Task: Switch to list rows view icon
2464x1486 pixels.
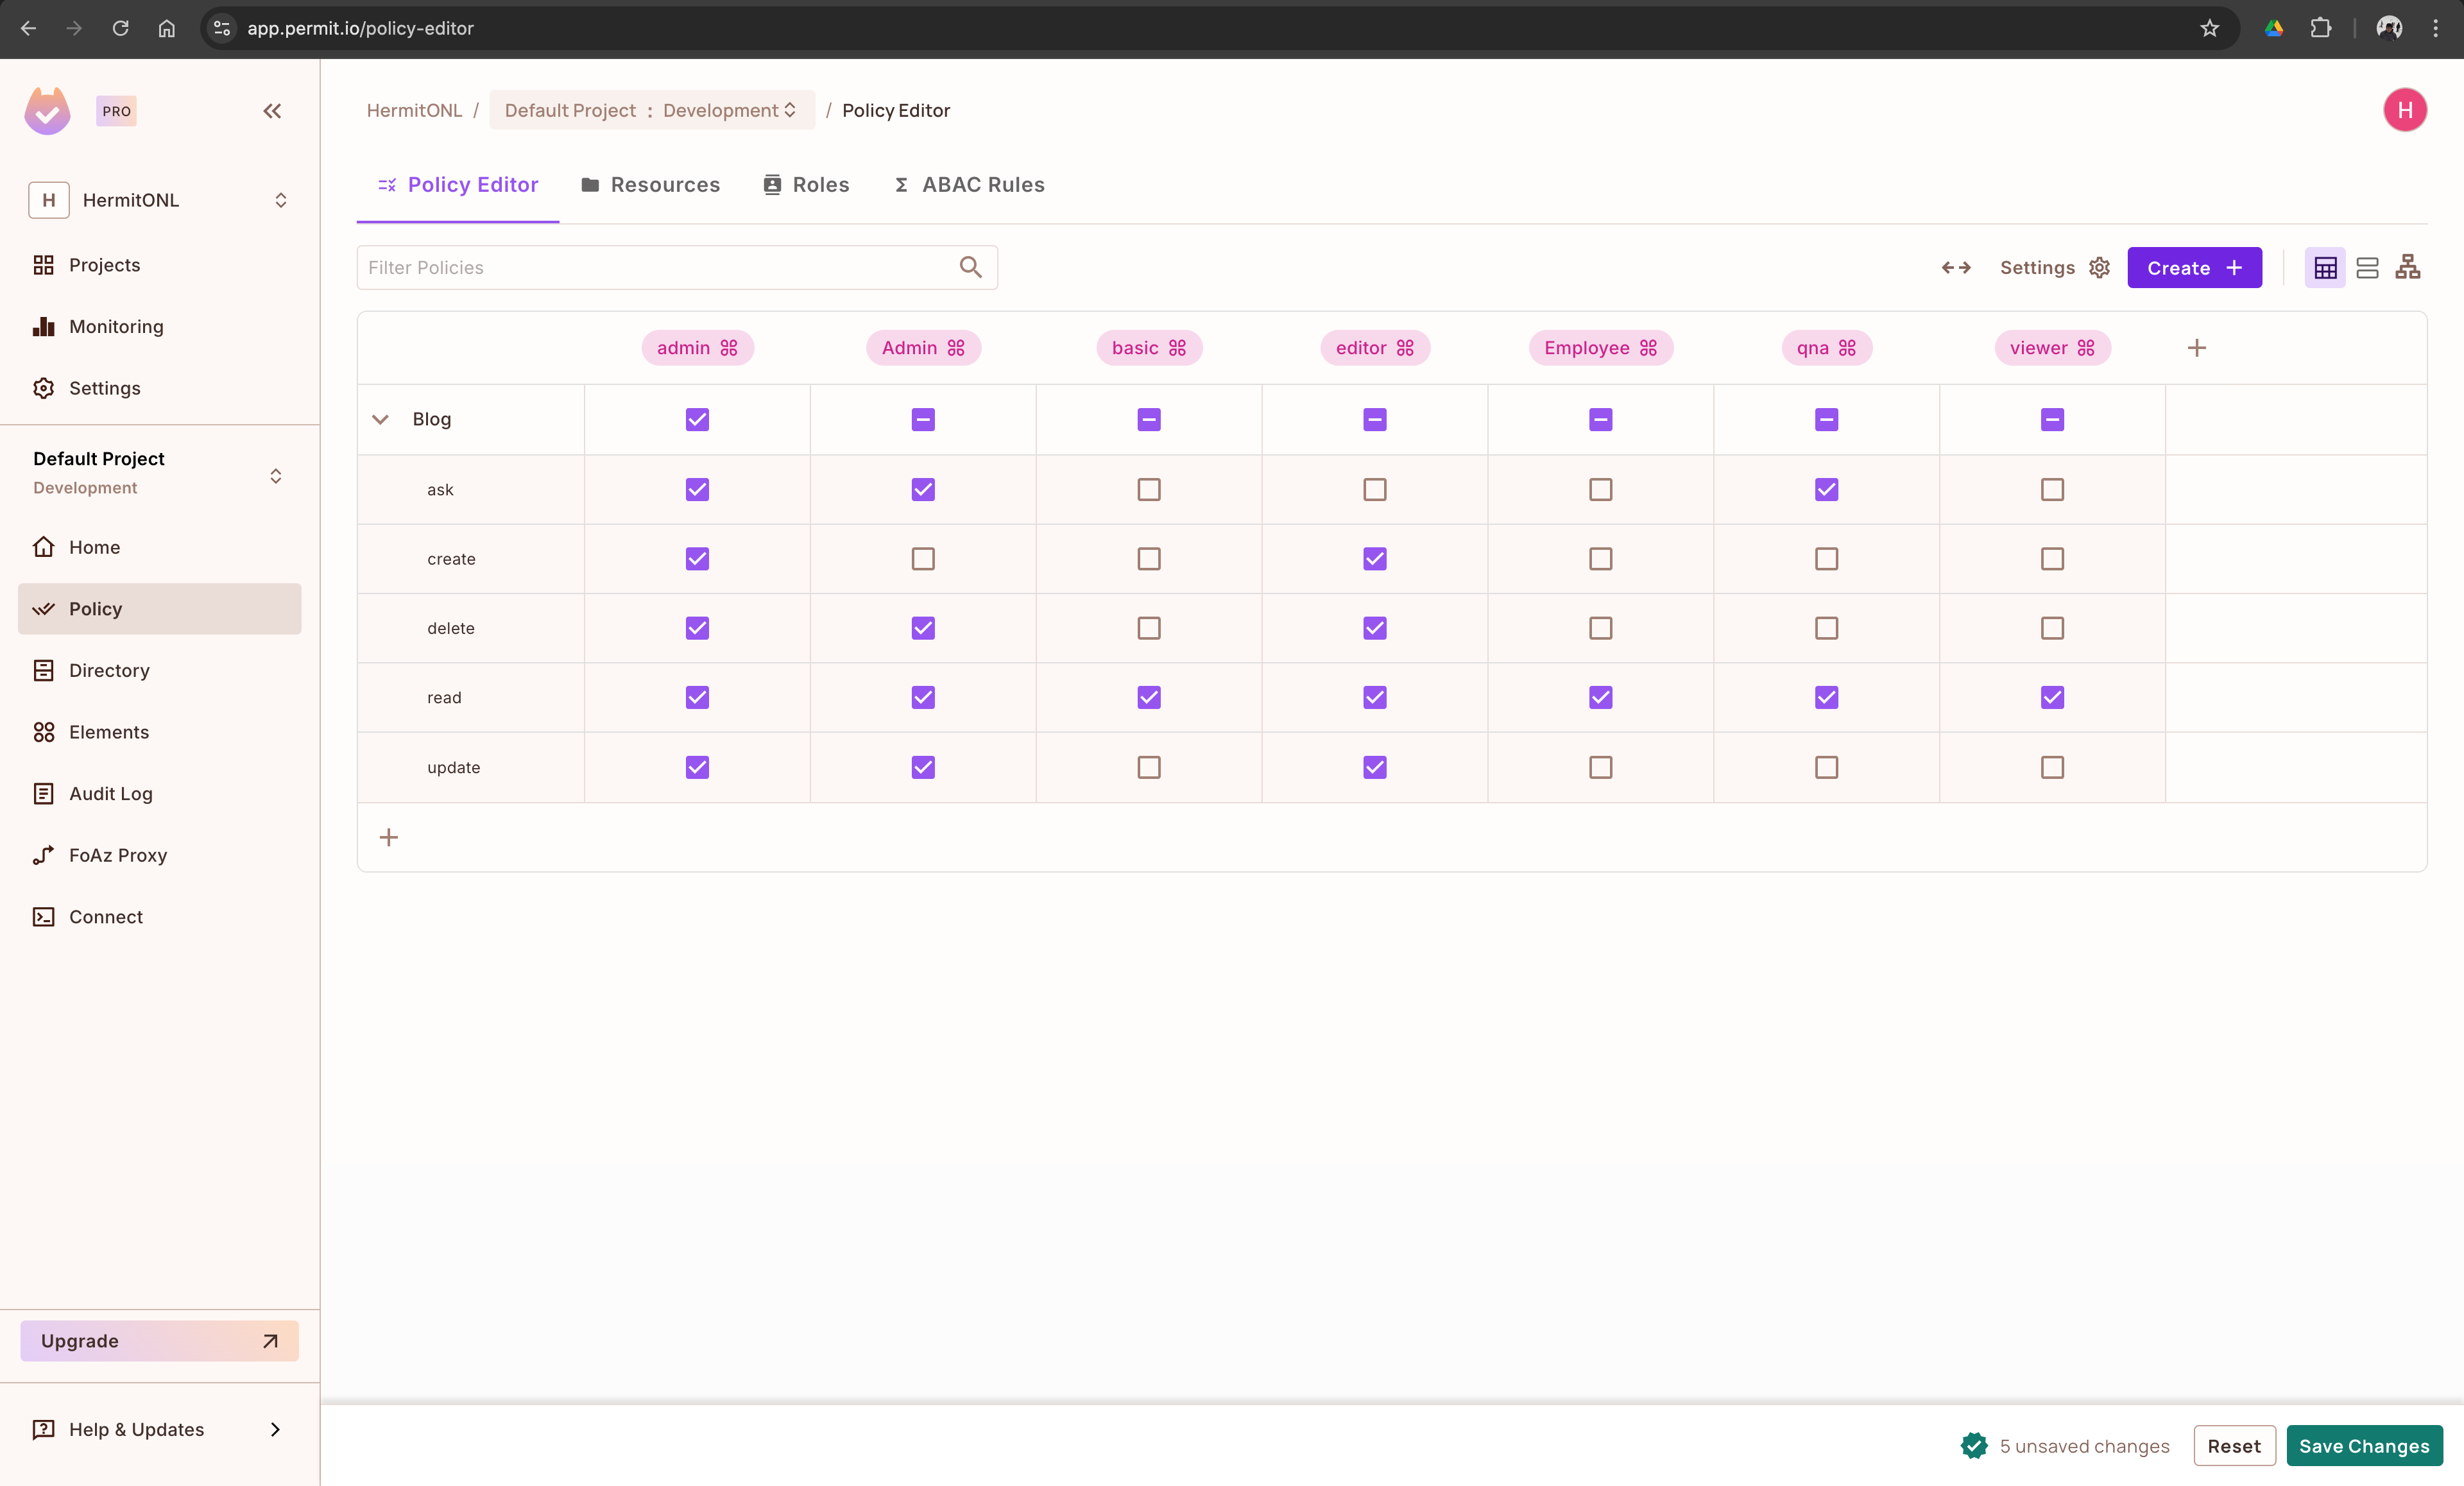Action: 2367,267
